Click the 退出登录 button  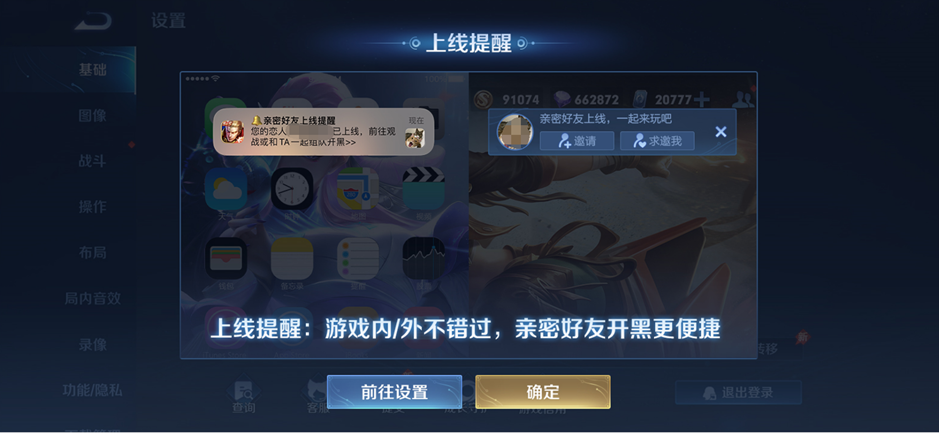click(x=738, y=393)
